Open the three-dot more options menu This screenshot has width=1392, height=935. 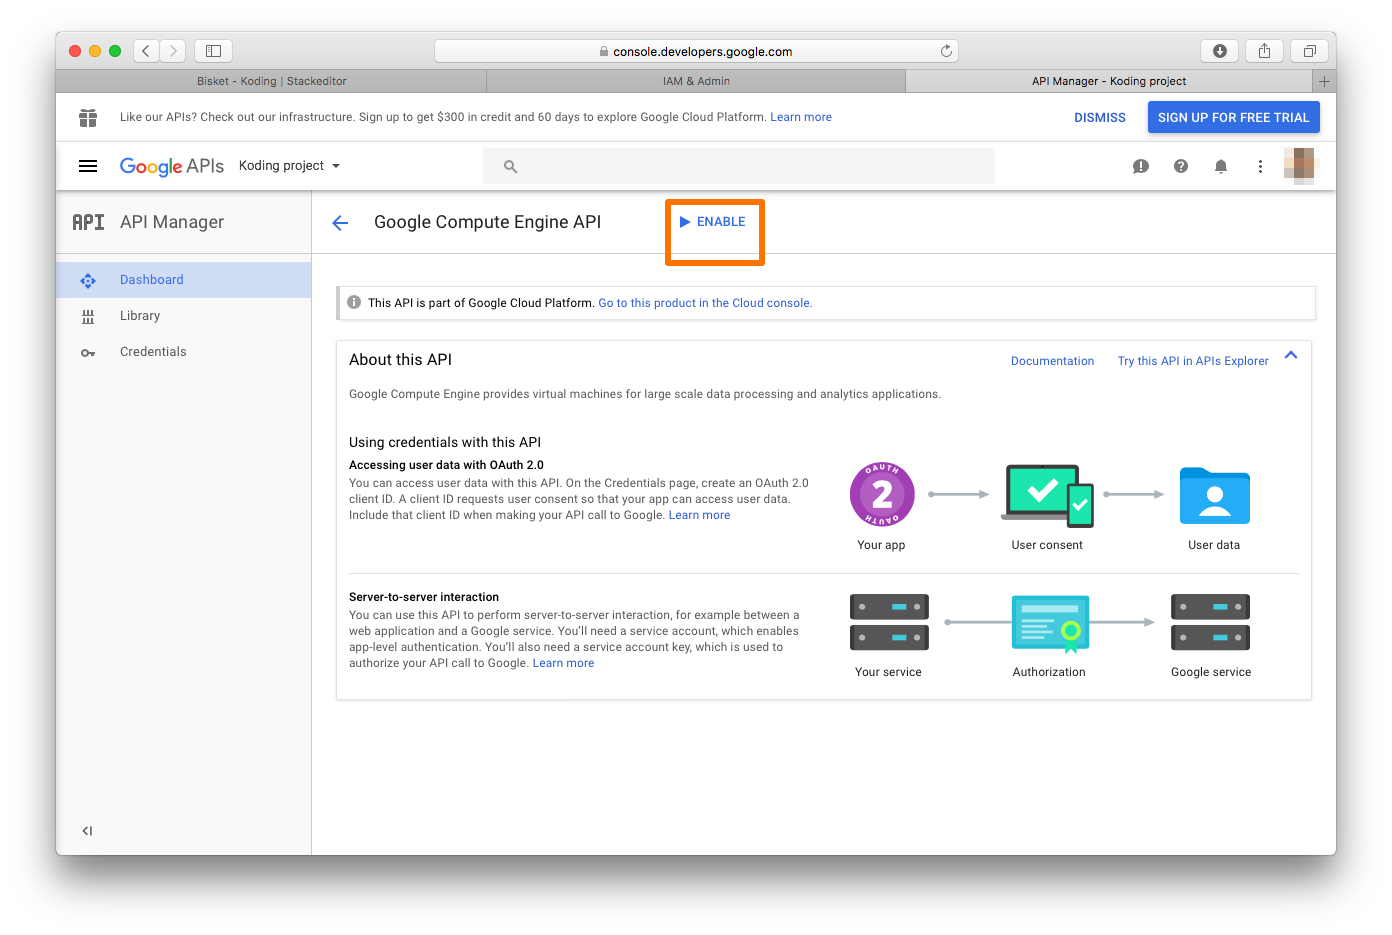1260,166
